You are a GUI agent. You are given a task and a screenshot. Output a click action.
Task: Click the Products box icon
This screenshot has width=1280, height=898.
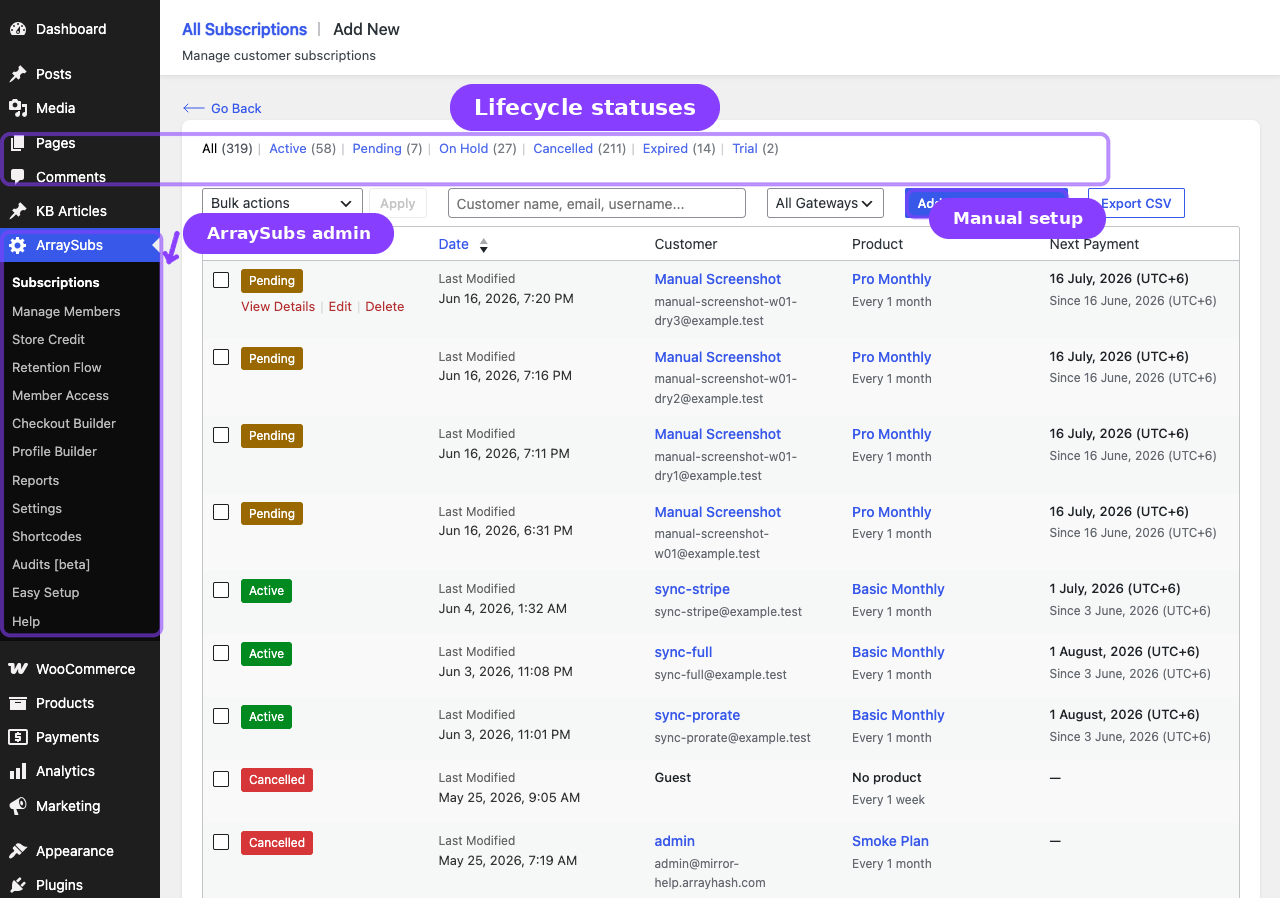(18, 703)
